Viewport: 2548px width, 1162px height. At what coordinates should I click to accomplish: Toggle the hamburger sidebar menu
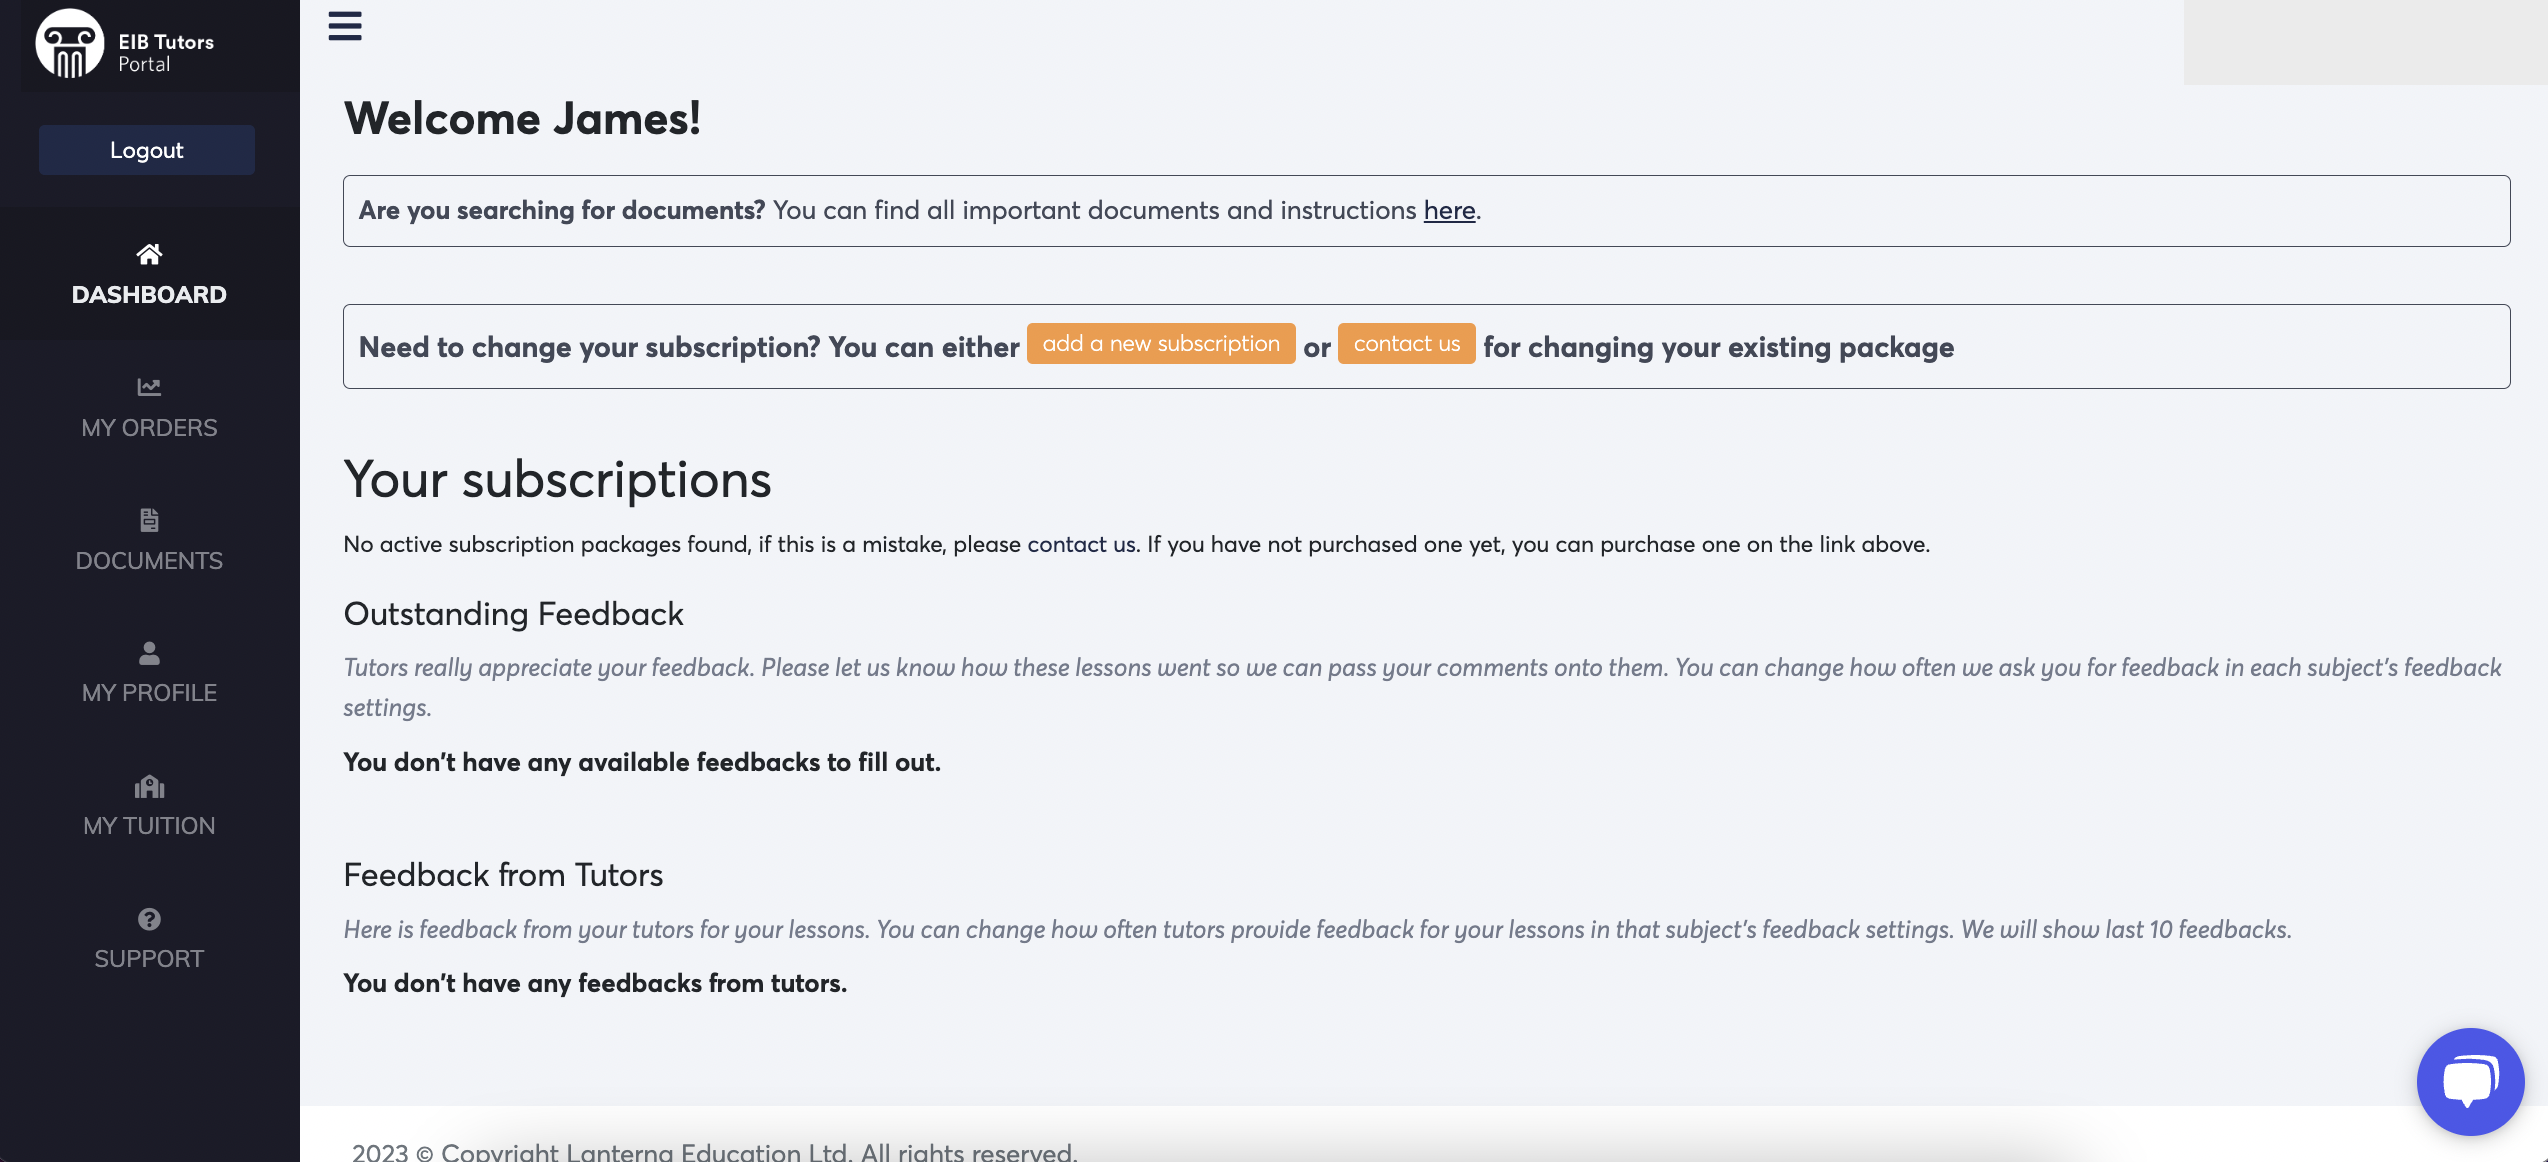(x=345, y=26)
